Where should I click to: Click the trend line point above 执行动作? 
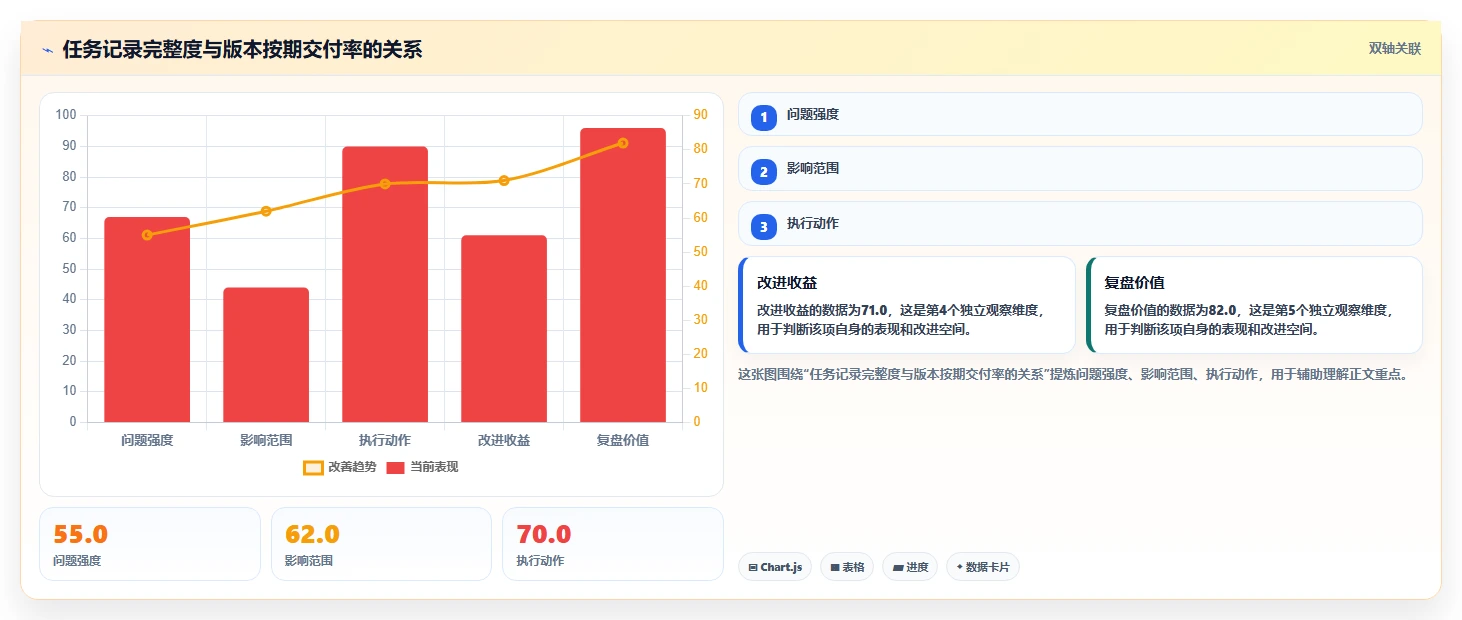(385, 184)
